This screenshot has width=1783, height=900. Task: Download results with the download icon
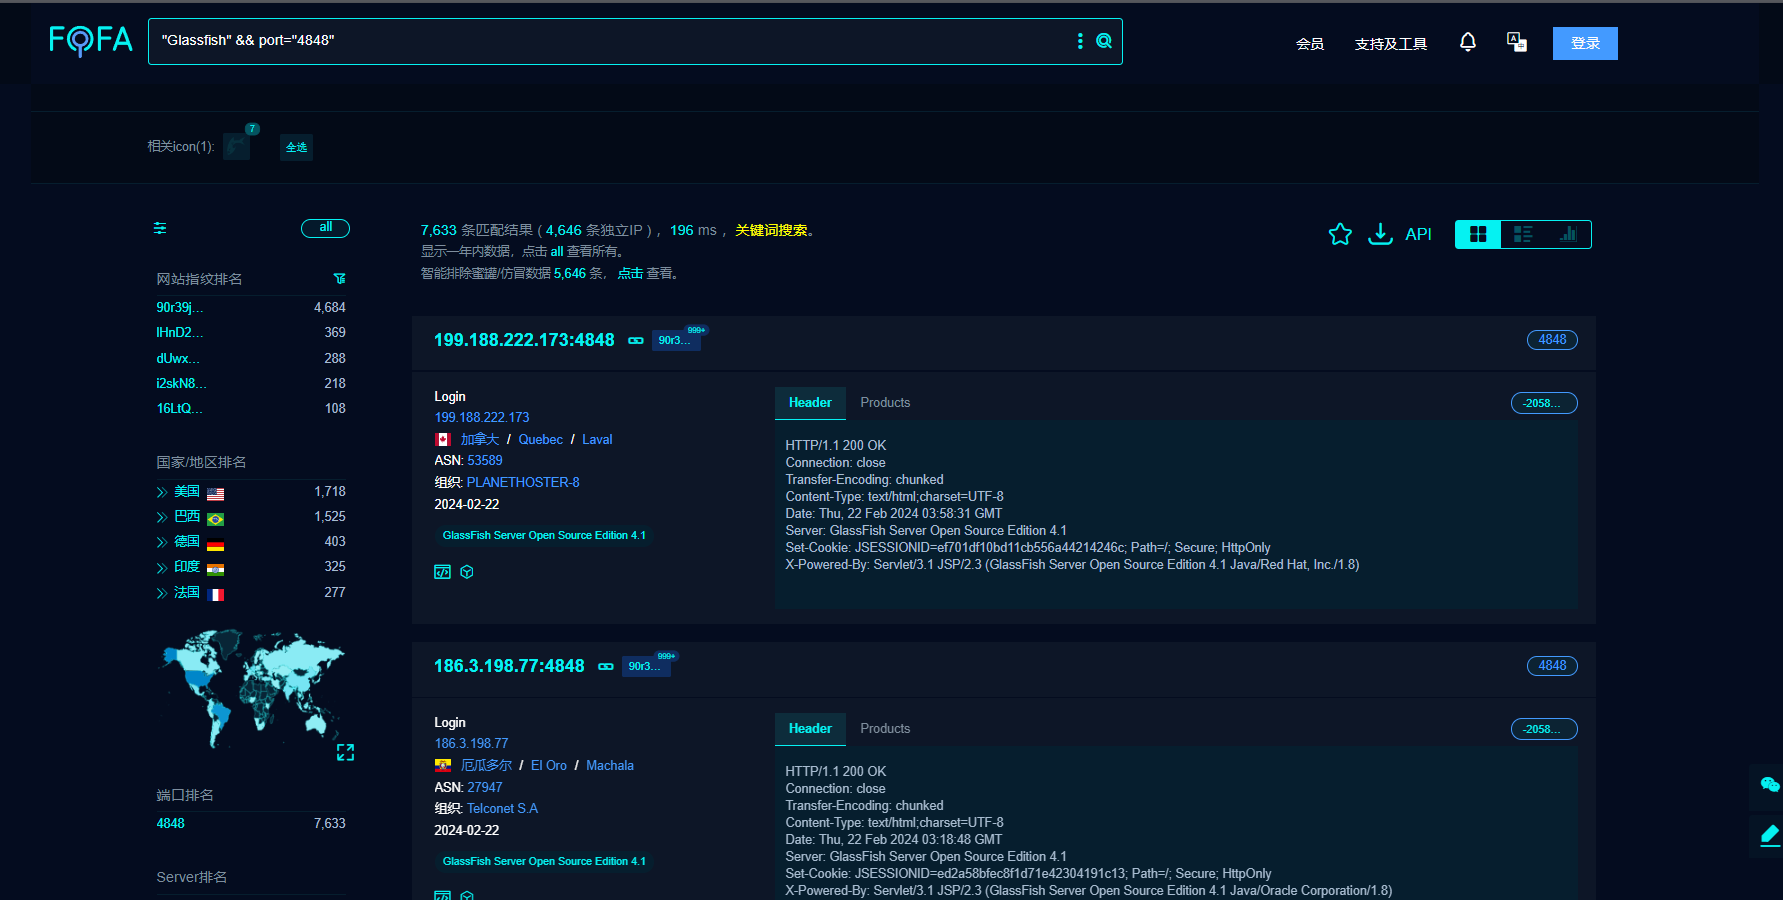tap(1380, 234)
